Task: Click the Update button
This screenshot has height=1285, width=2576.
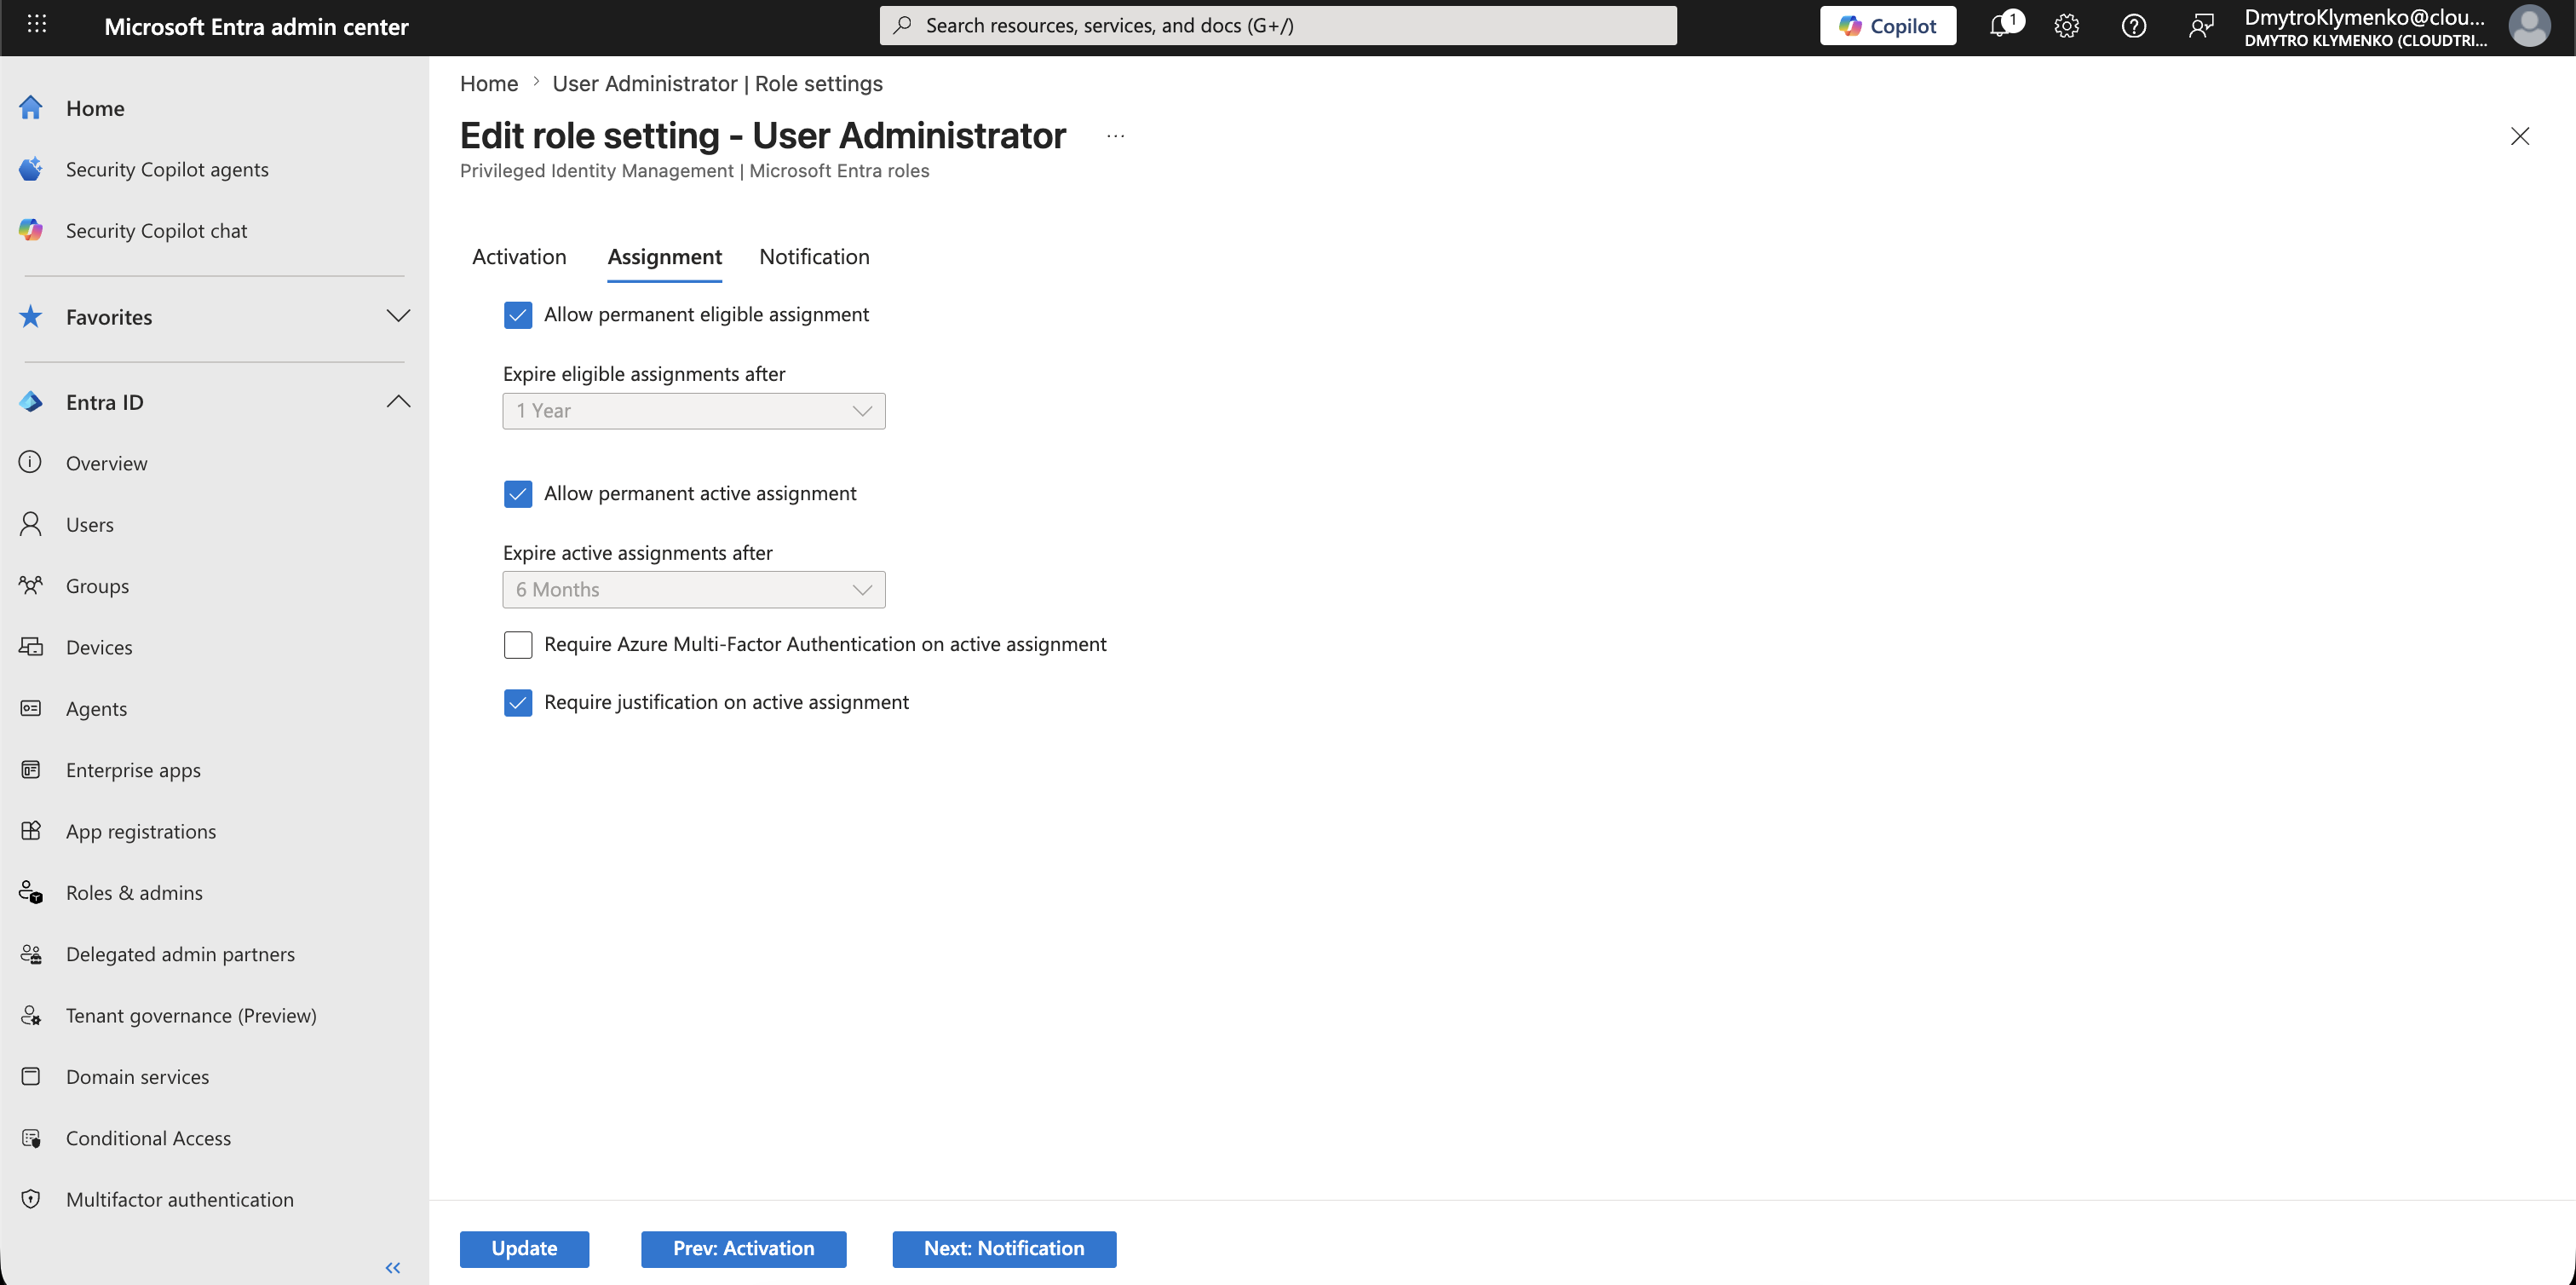Action: pos(524,1248)
